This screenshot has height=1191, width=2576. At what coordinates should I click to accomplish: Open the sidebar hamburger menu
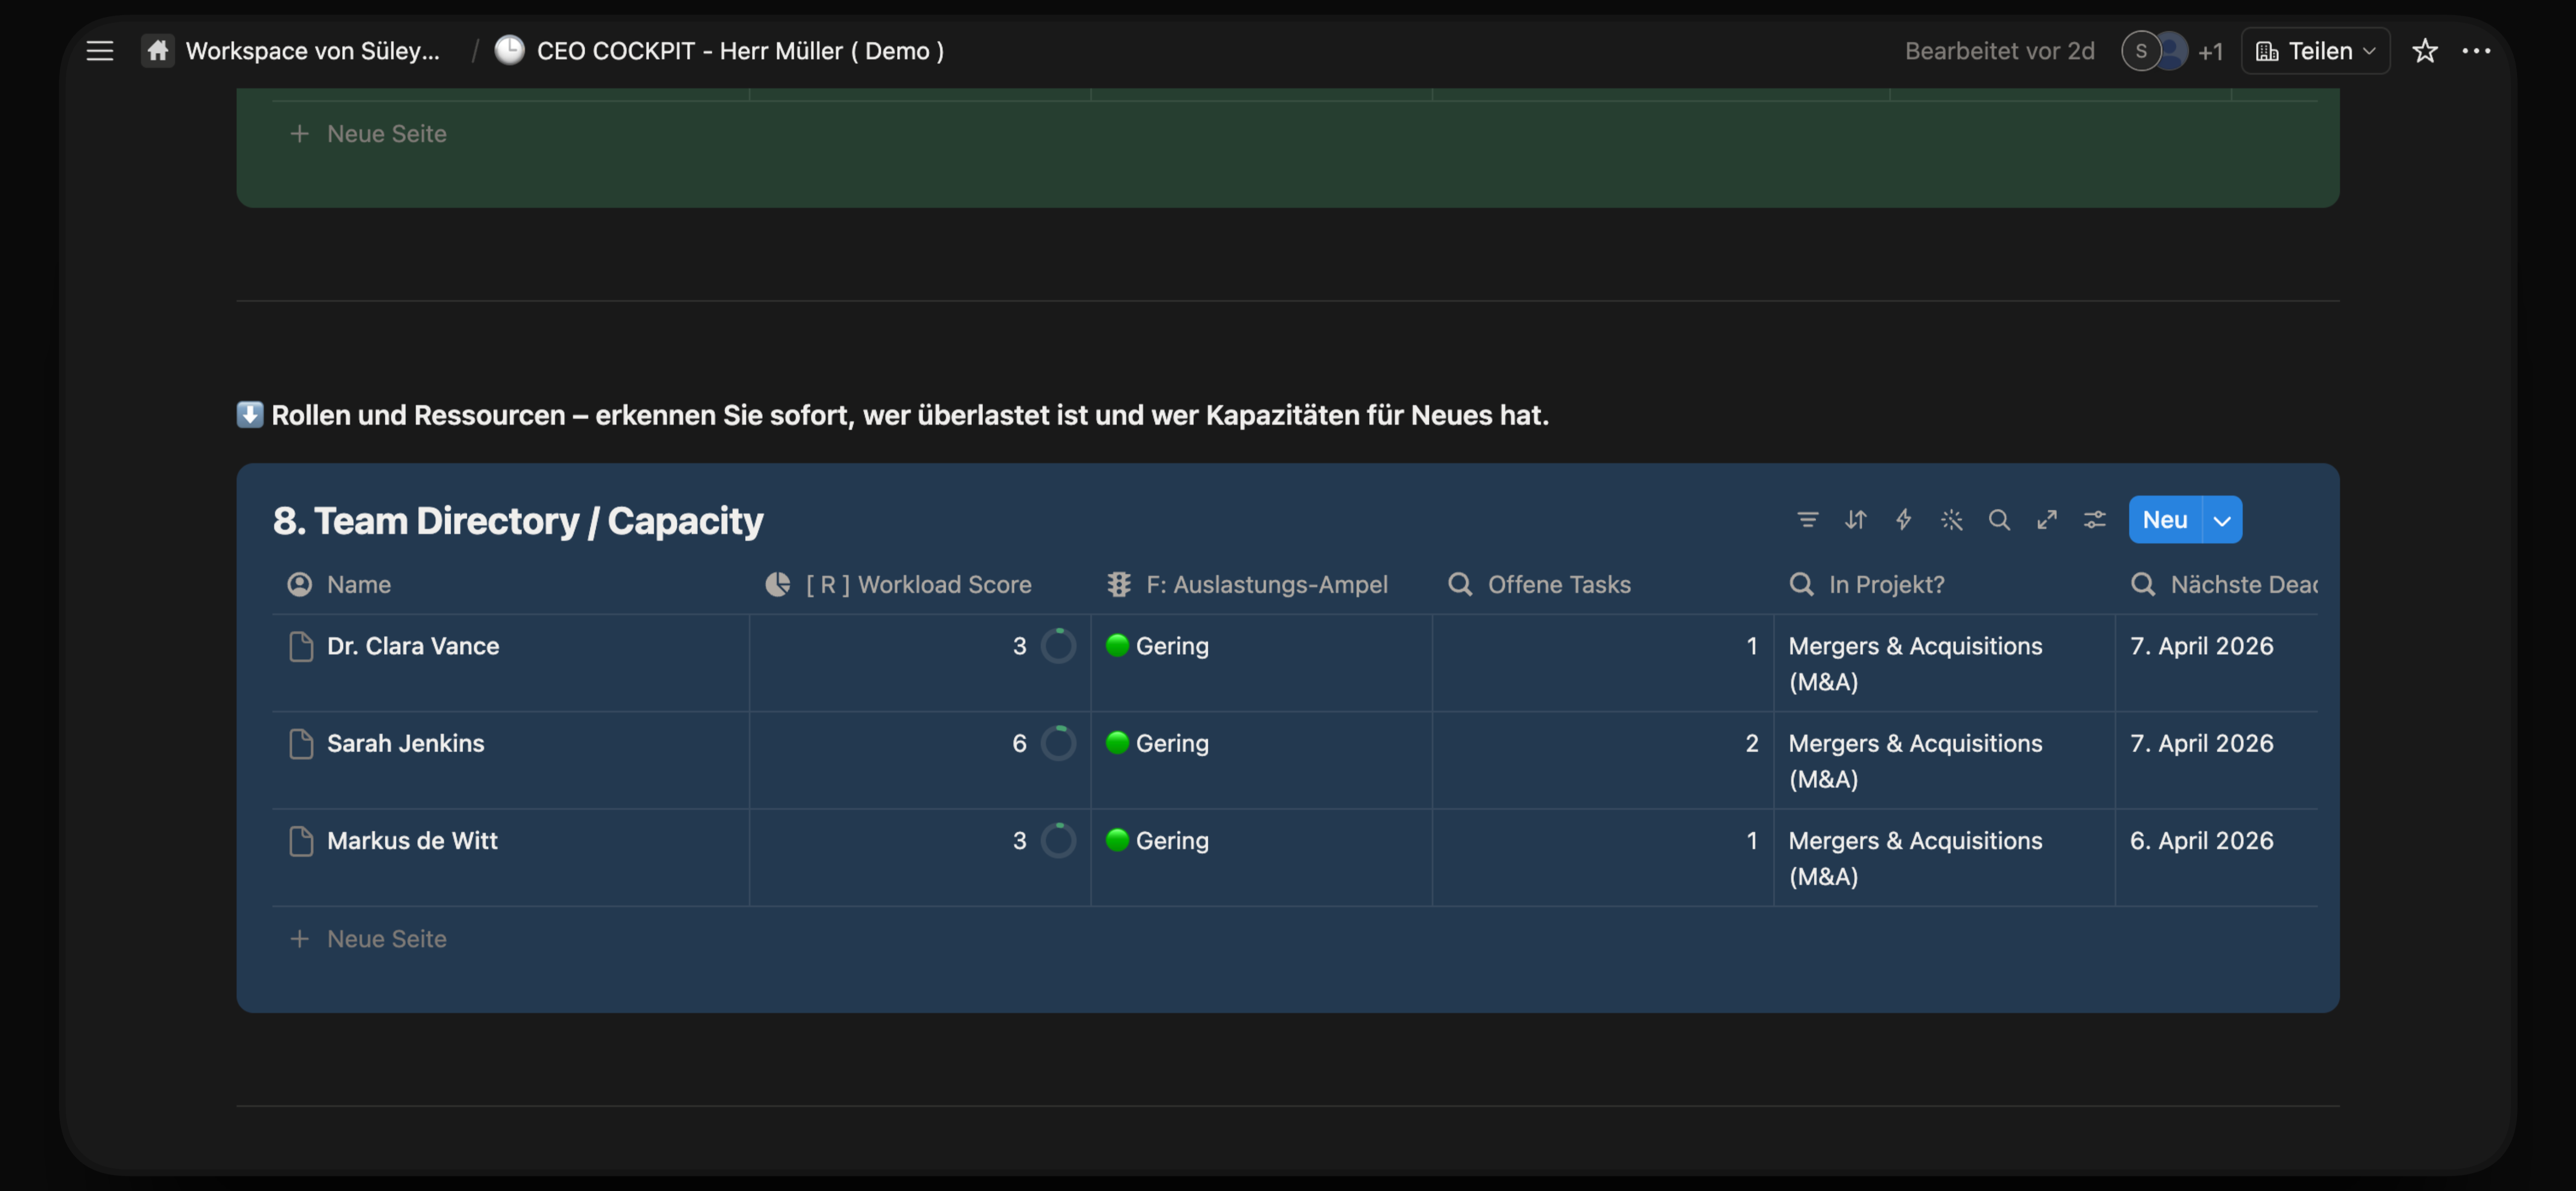click(x=100, y=51)
